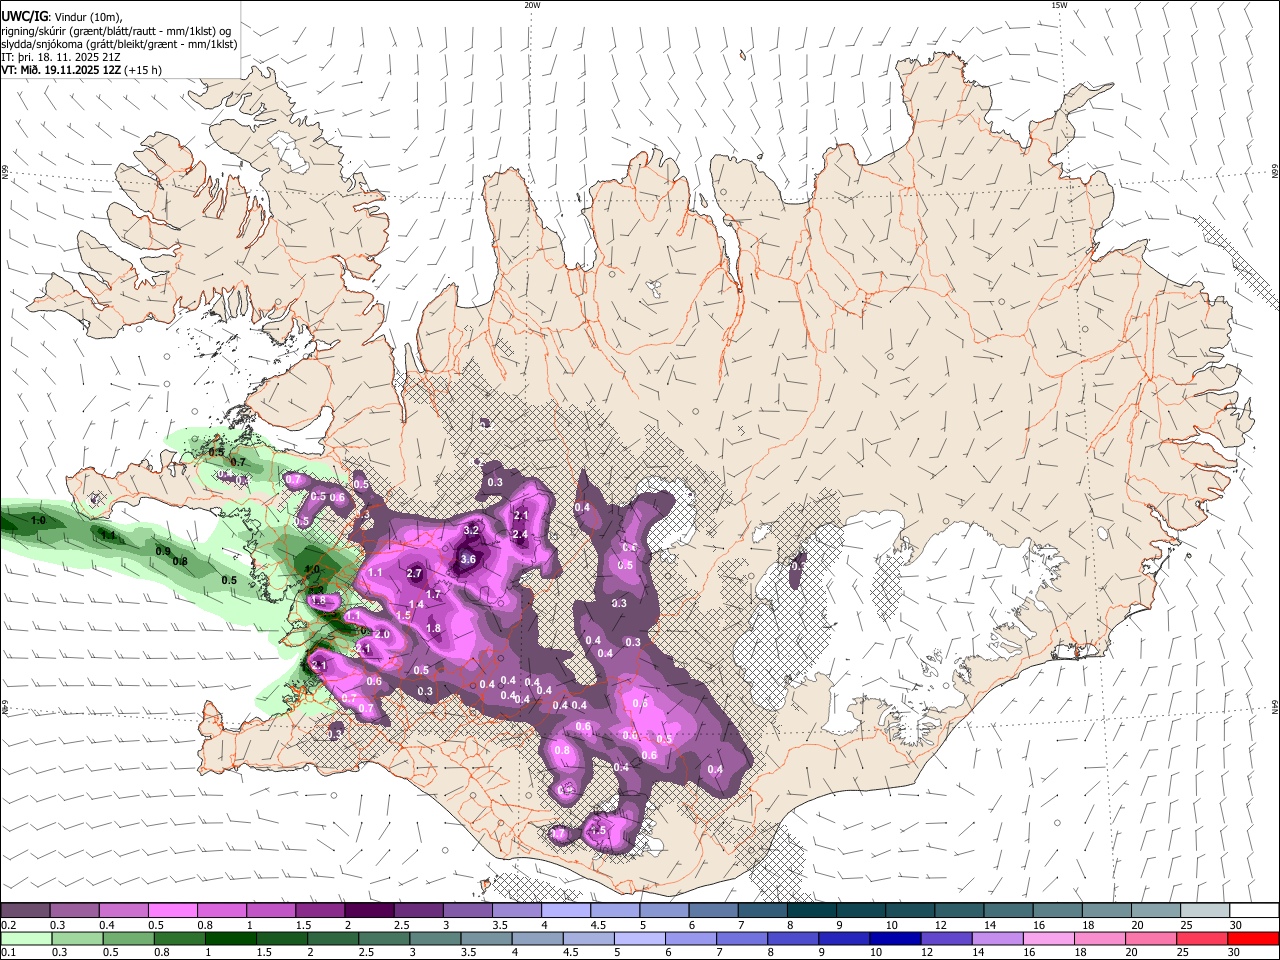This screenshot has height=960, width=1280.
Task: Click the '15W' longitude label
Action: [x=1059, y=5]
